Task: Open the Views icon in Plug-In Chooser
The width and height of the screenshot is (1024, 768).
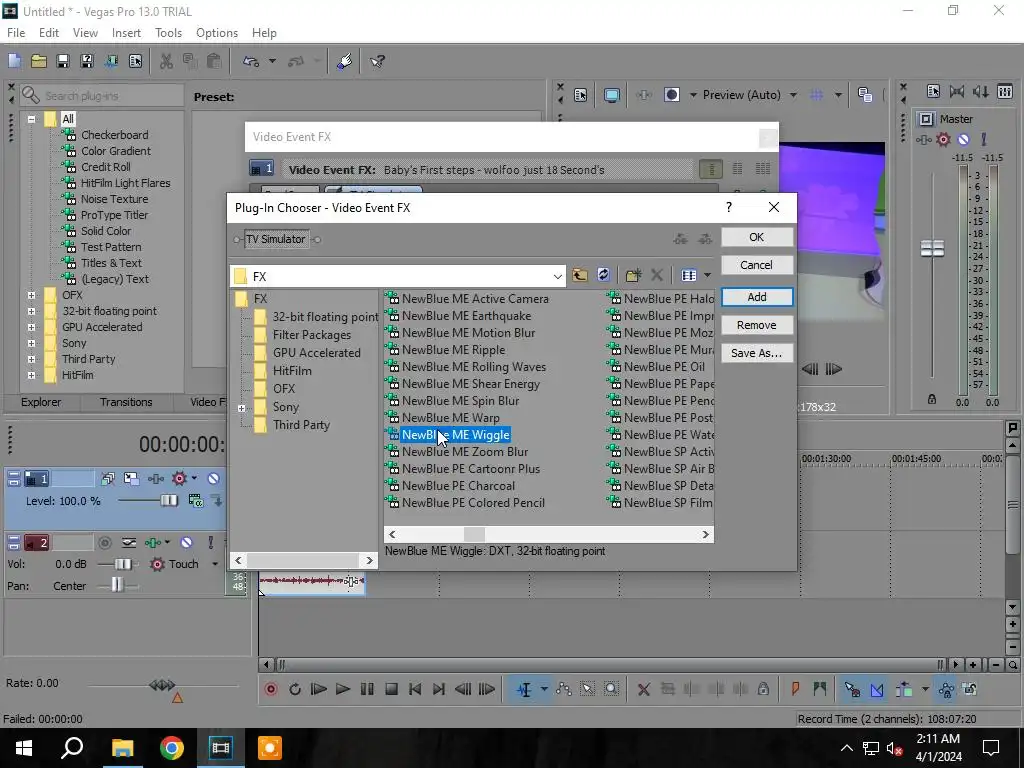Action: click(689, 276)
